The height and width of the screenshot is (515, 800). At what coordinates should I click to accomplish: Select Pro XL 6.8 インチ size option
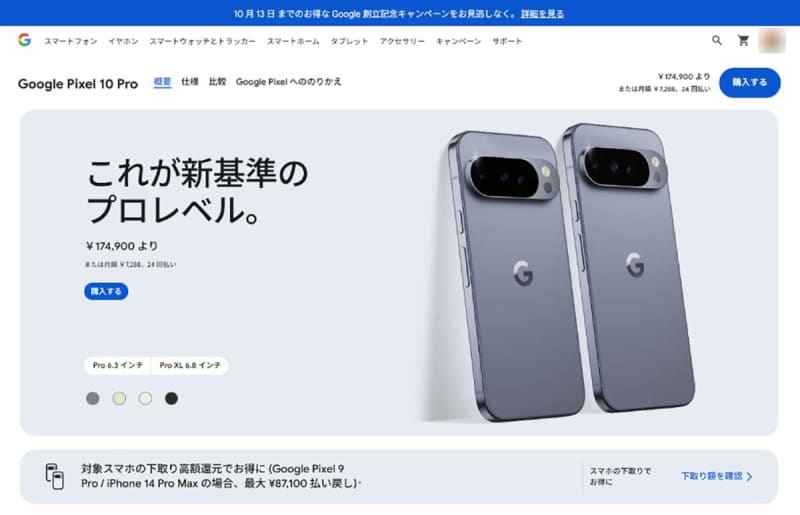coord(190,365)
